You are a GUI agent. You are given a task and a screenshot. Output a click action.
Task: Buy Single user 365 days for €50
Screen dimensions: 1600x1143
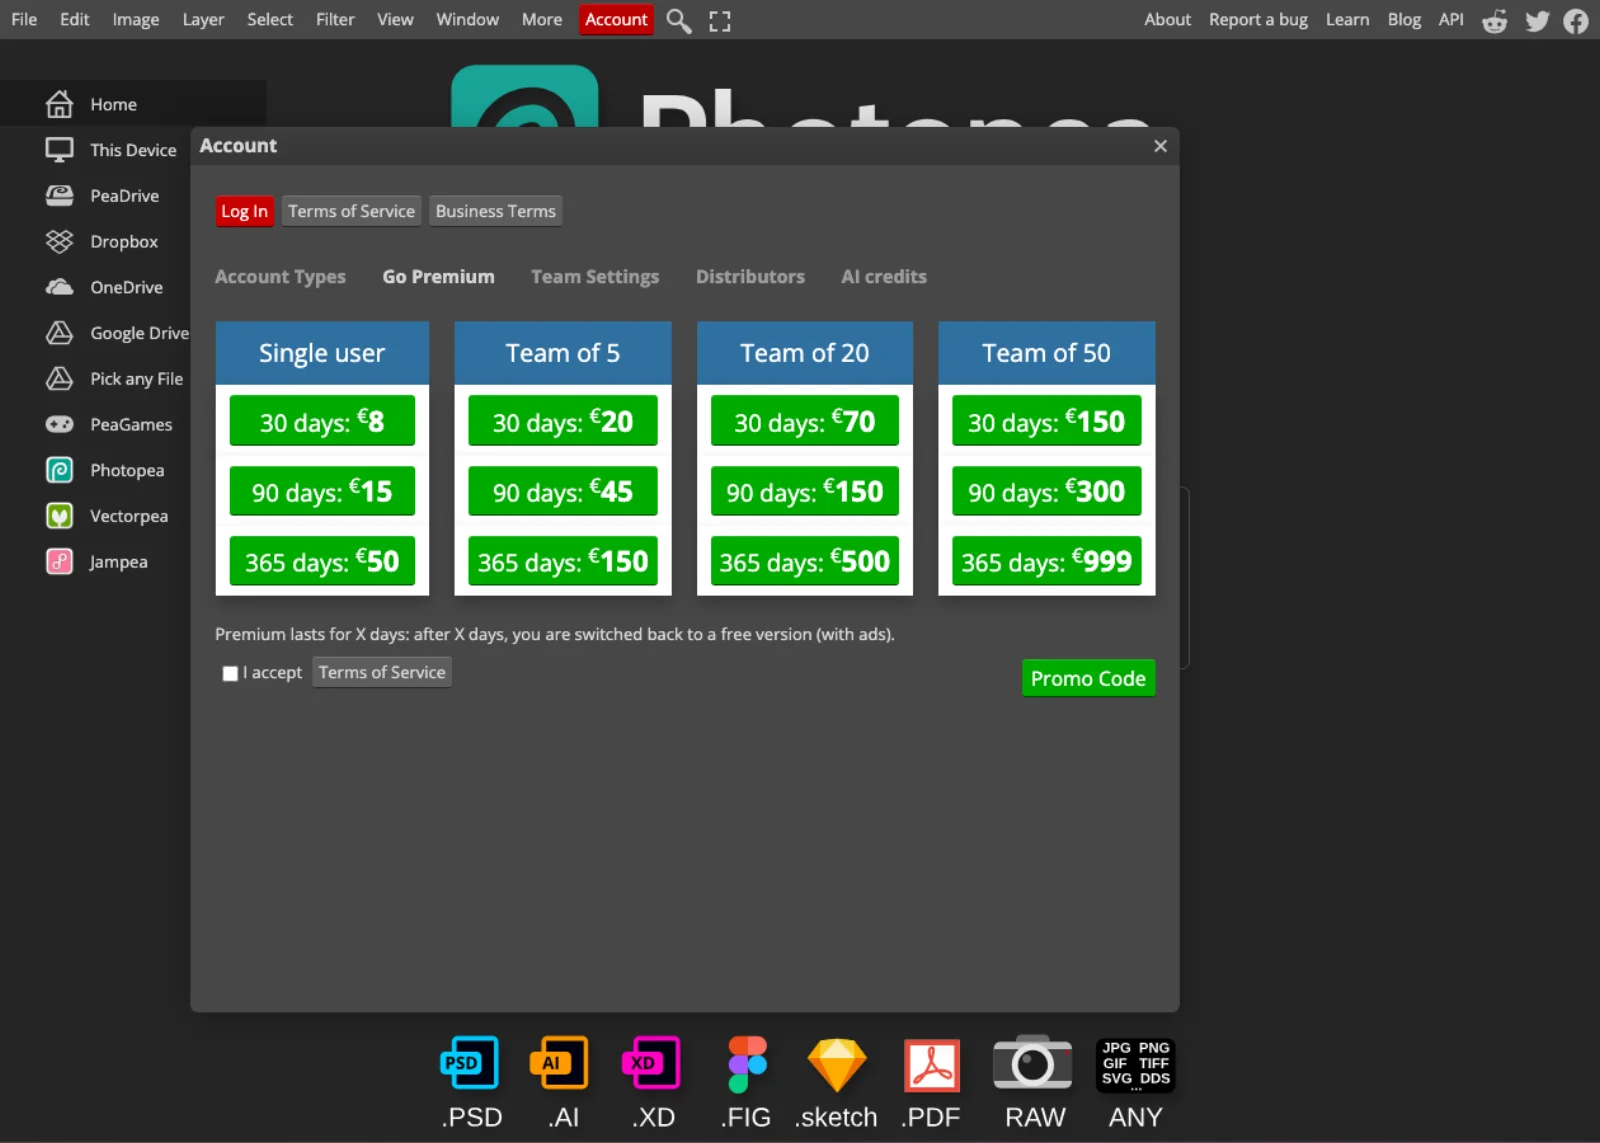[322, 561]
